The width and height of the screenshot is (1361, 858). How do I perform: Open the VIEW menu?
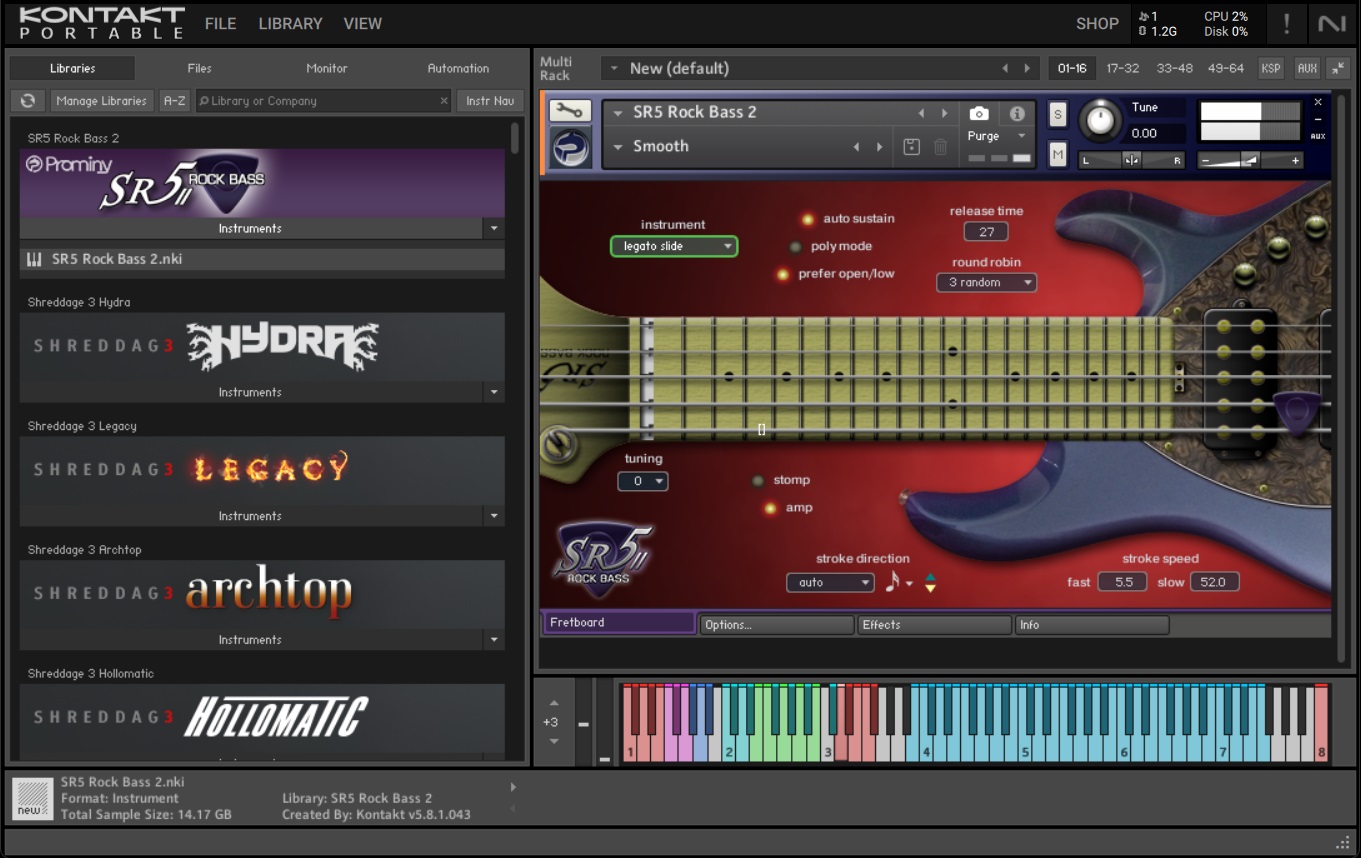click(x=363, y=23)
